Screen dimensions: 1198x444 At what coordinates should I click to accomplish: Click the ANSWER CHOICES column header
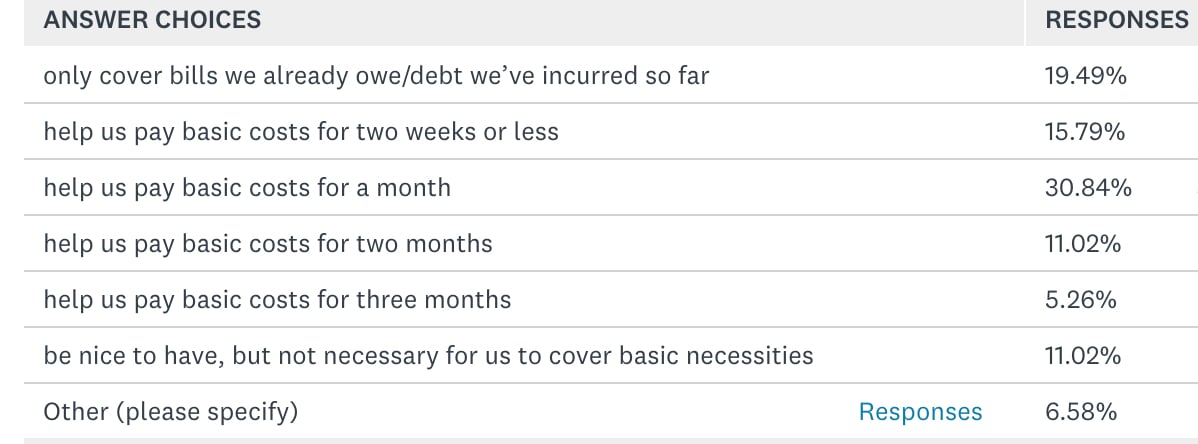click(x=152, y=20)
